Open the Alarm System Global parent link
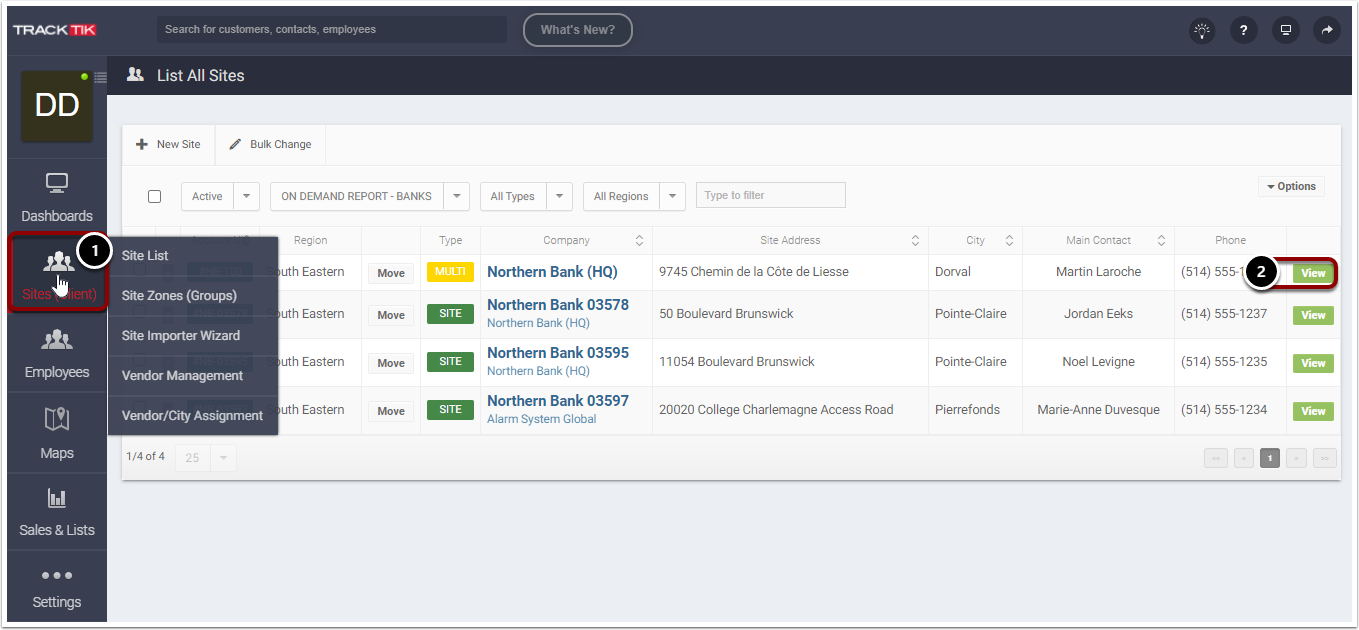 click(541, 419)
